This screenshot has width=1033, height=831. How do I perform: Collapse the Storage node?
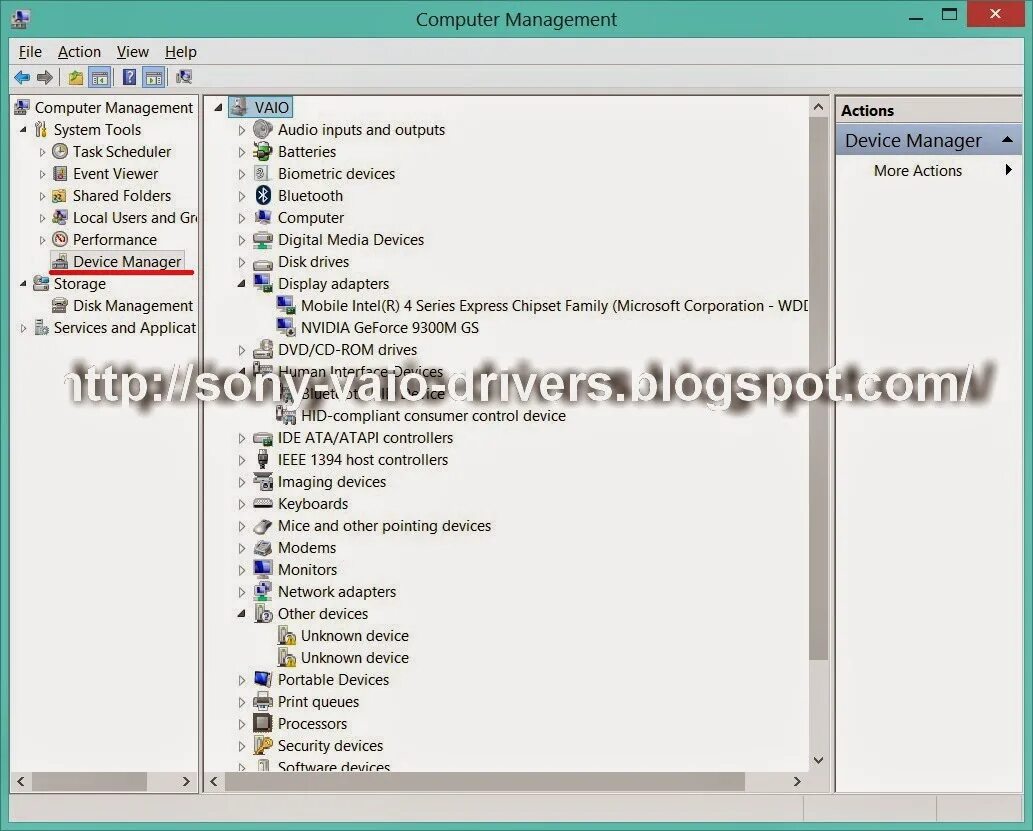pyautogui.click(x=24, y=283)
